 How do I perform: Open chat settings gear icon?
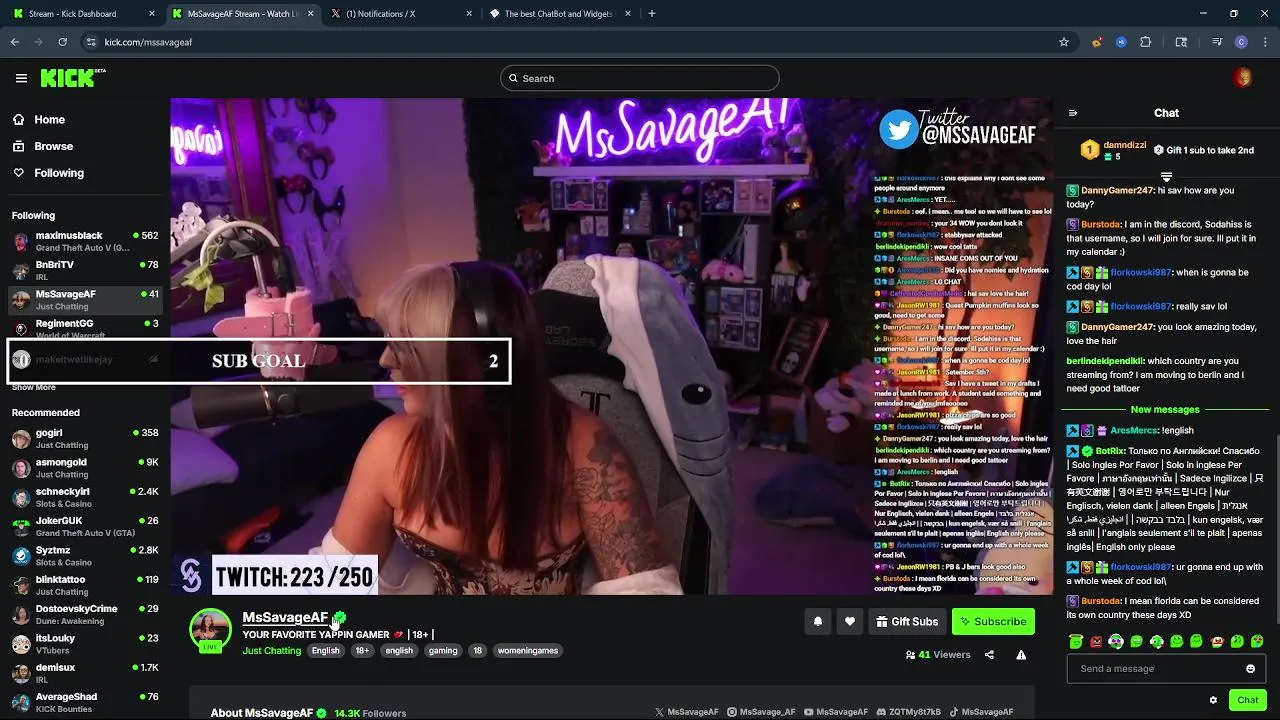(x=1213, y=700)
